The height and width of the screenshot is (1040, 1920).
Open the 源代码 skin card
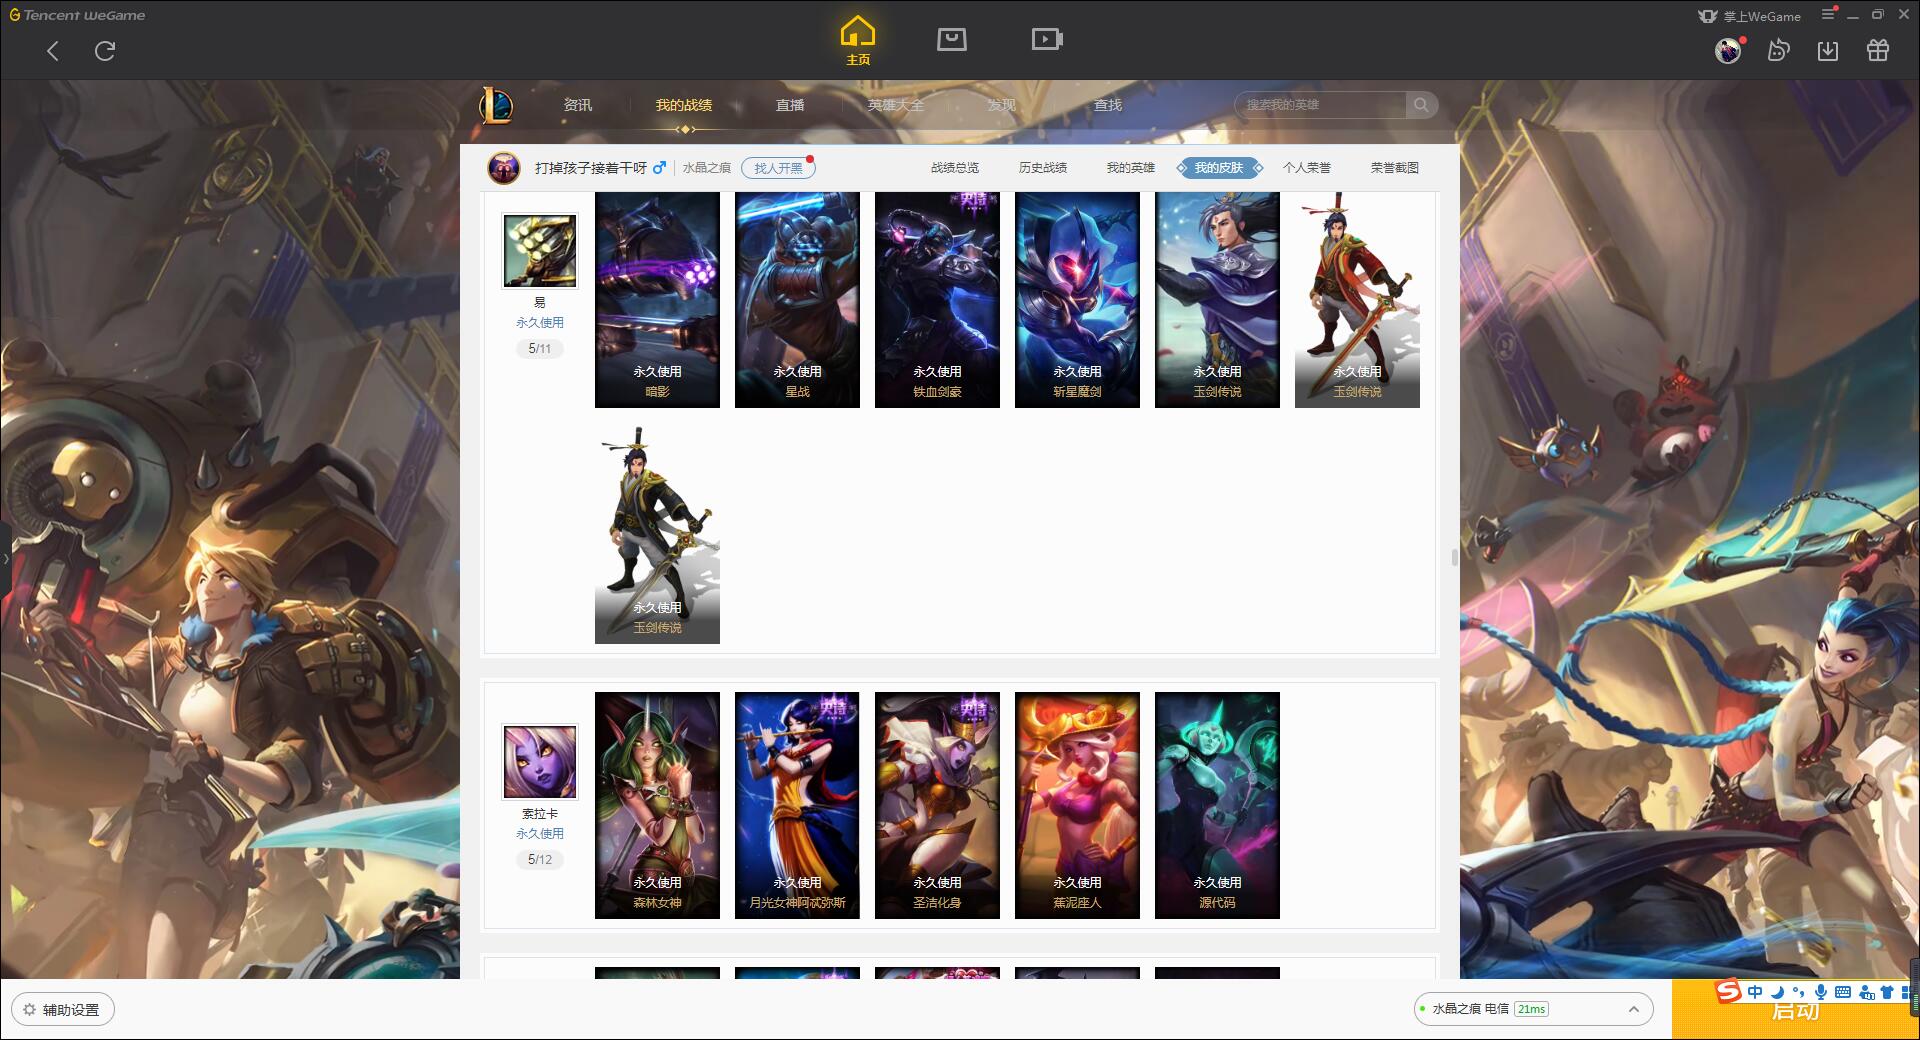coord(1217,805)
